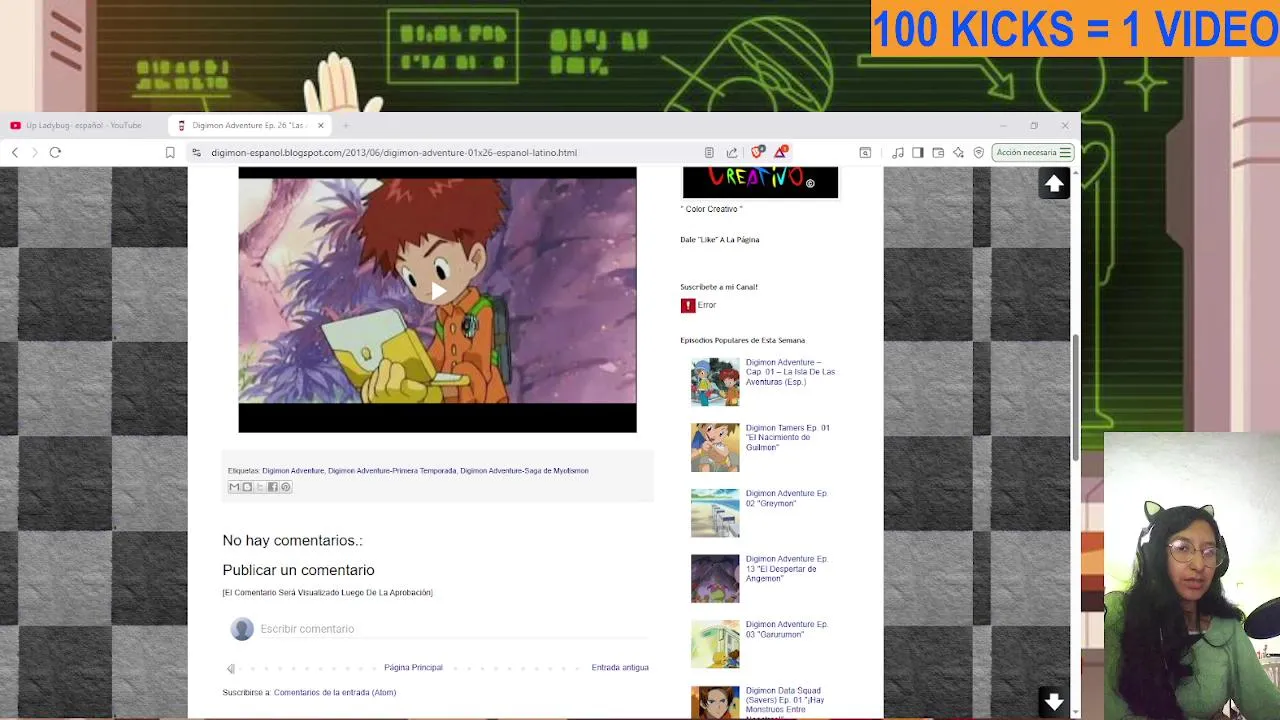Close the Digimon Adventure tab

(x=321, y=125)
